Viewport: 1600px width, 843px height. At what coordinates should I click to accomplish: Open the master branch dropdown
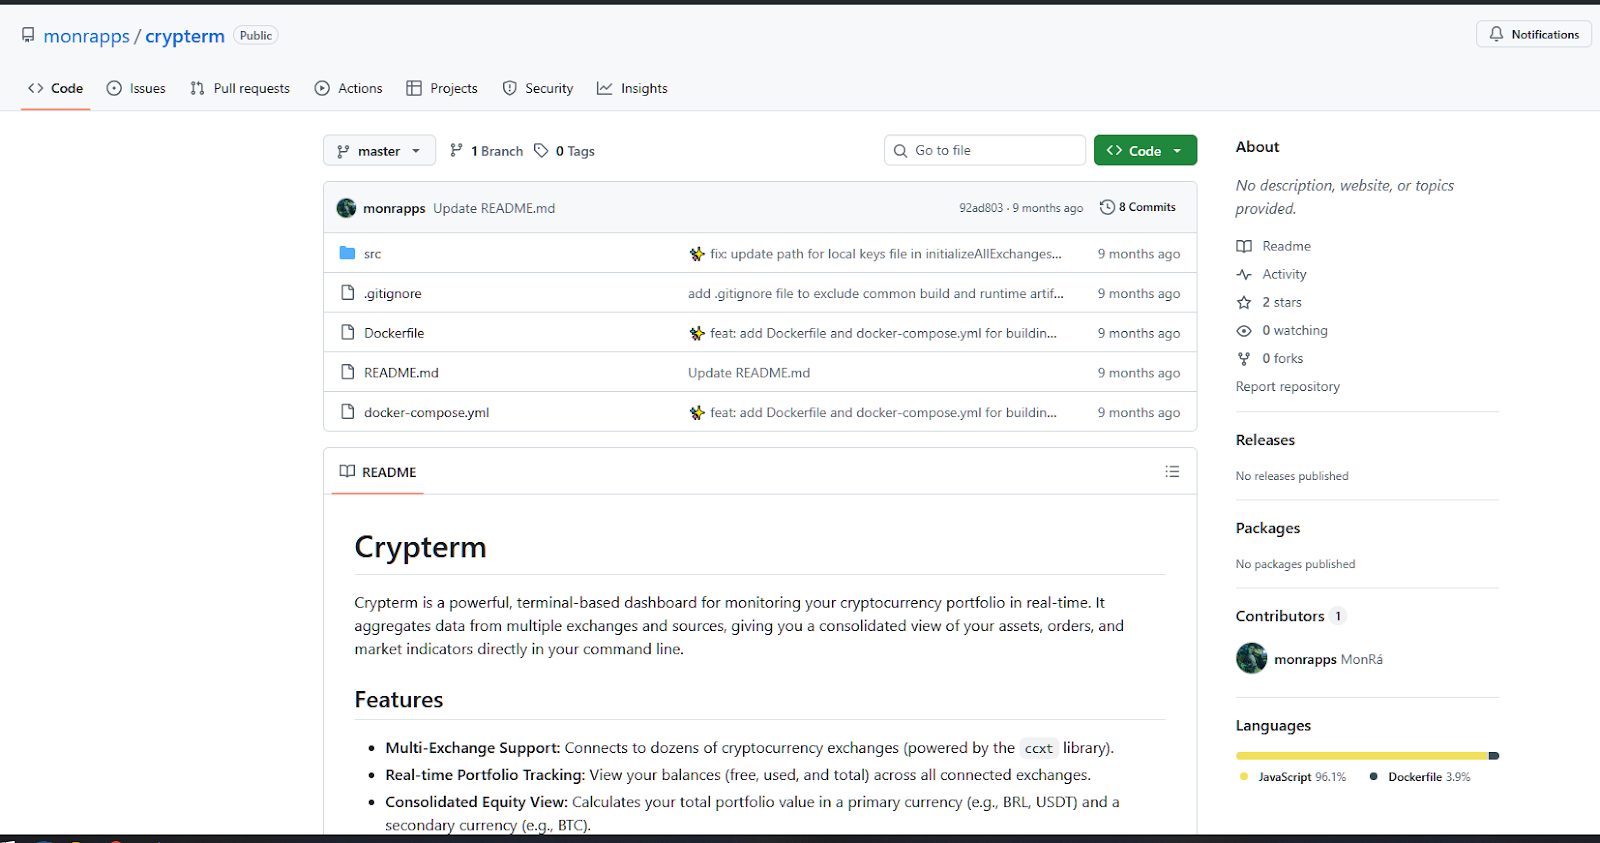click(379, 150)
